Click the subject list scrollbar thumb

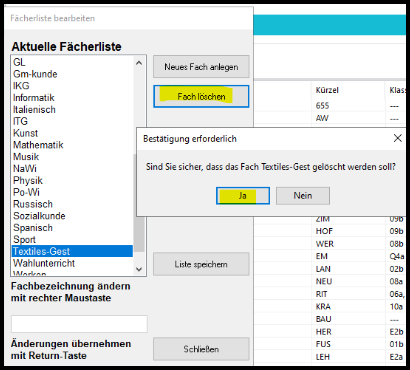tap(139, 203)
